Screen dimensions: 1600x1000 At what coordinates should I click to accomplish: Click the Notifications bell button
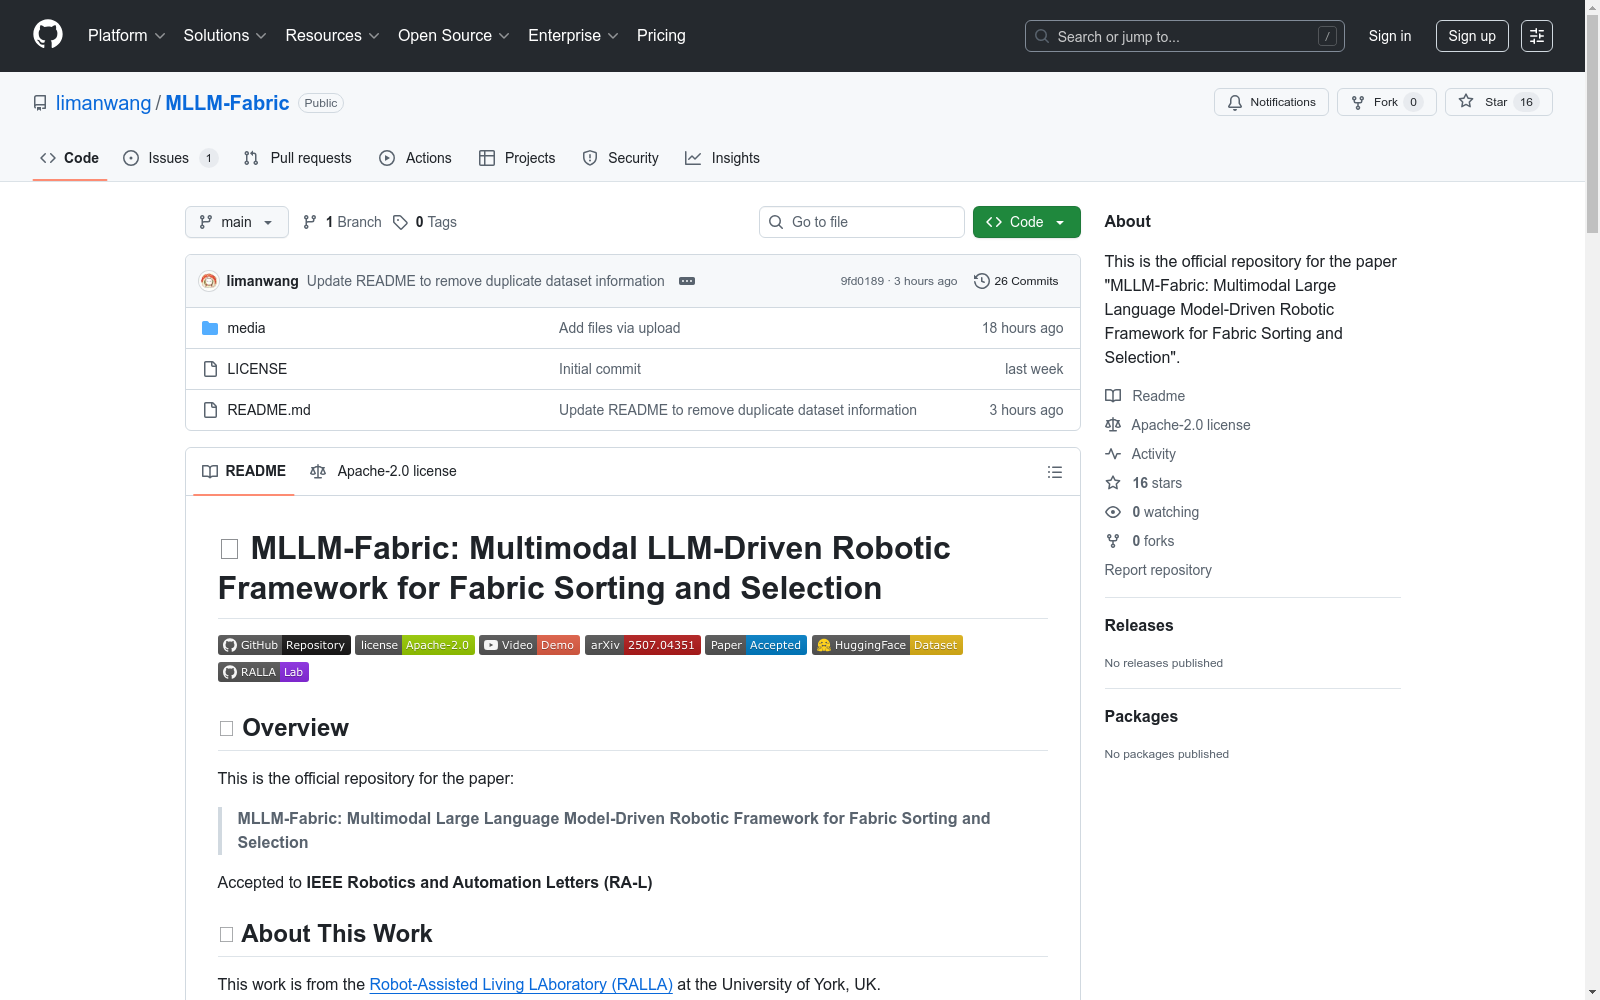pos(1271,102)
